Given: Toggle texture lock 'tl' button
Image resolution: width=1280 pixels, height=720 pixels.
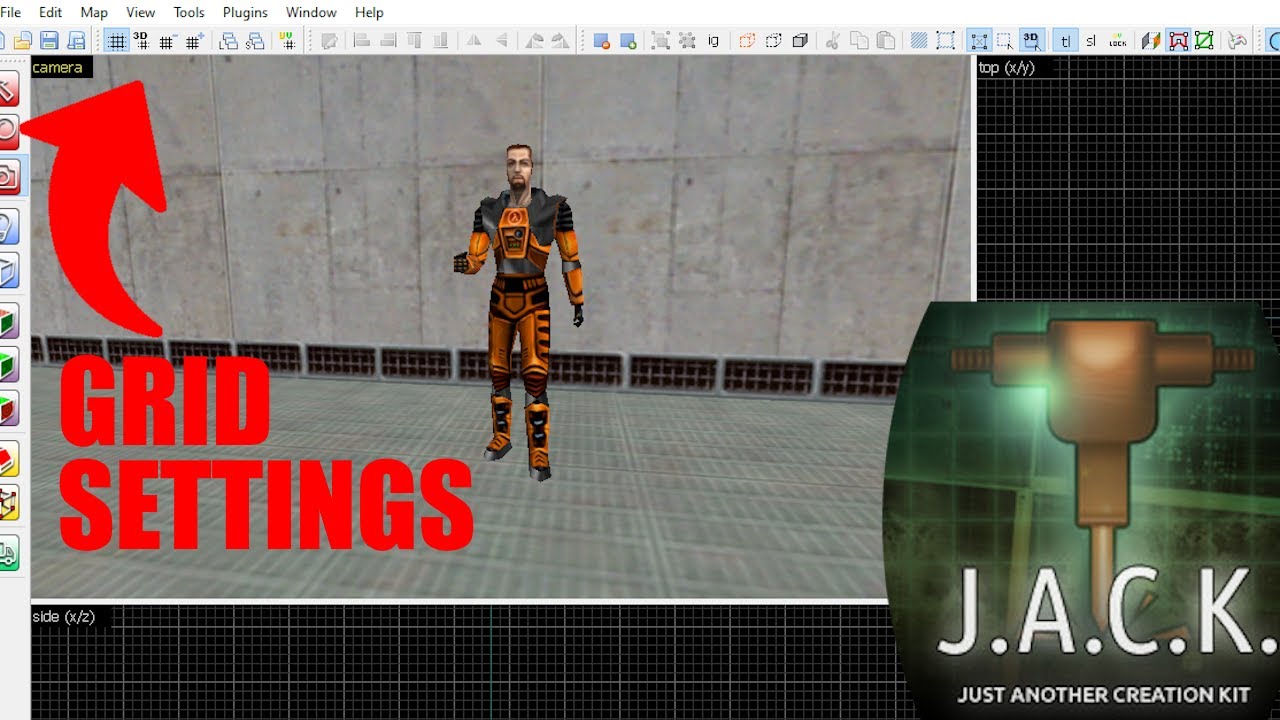Looking at the screenshot, I should point(1065,41).
